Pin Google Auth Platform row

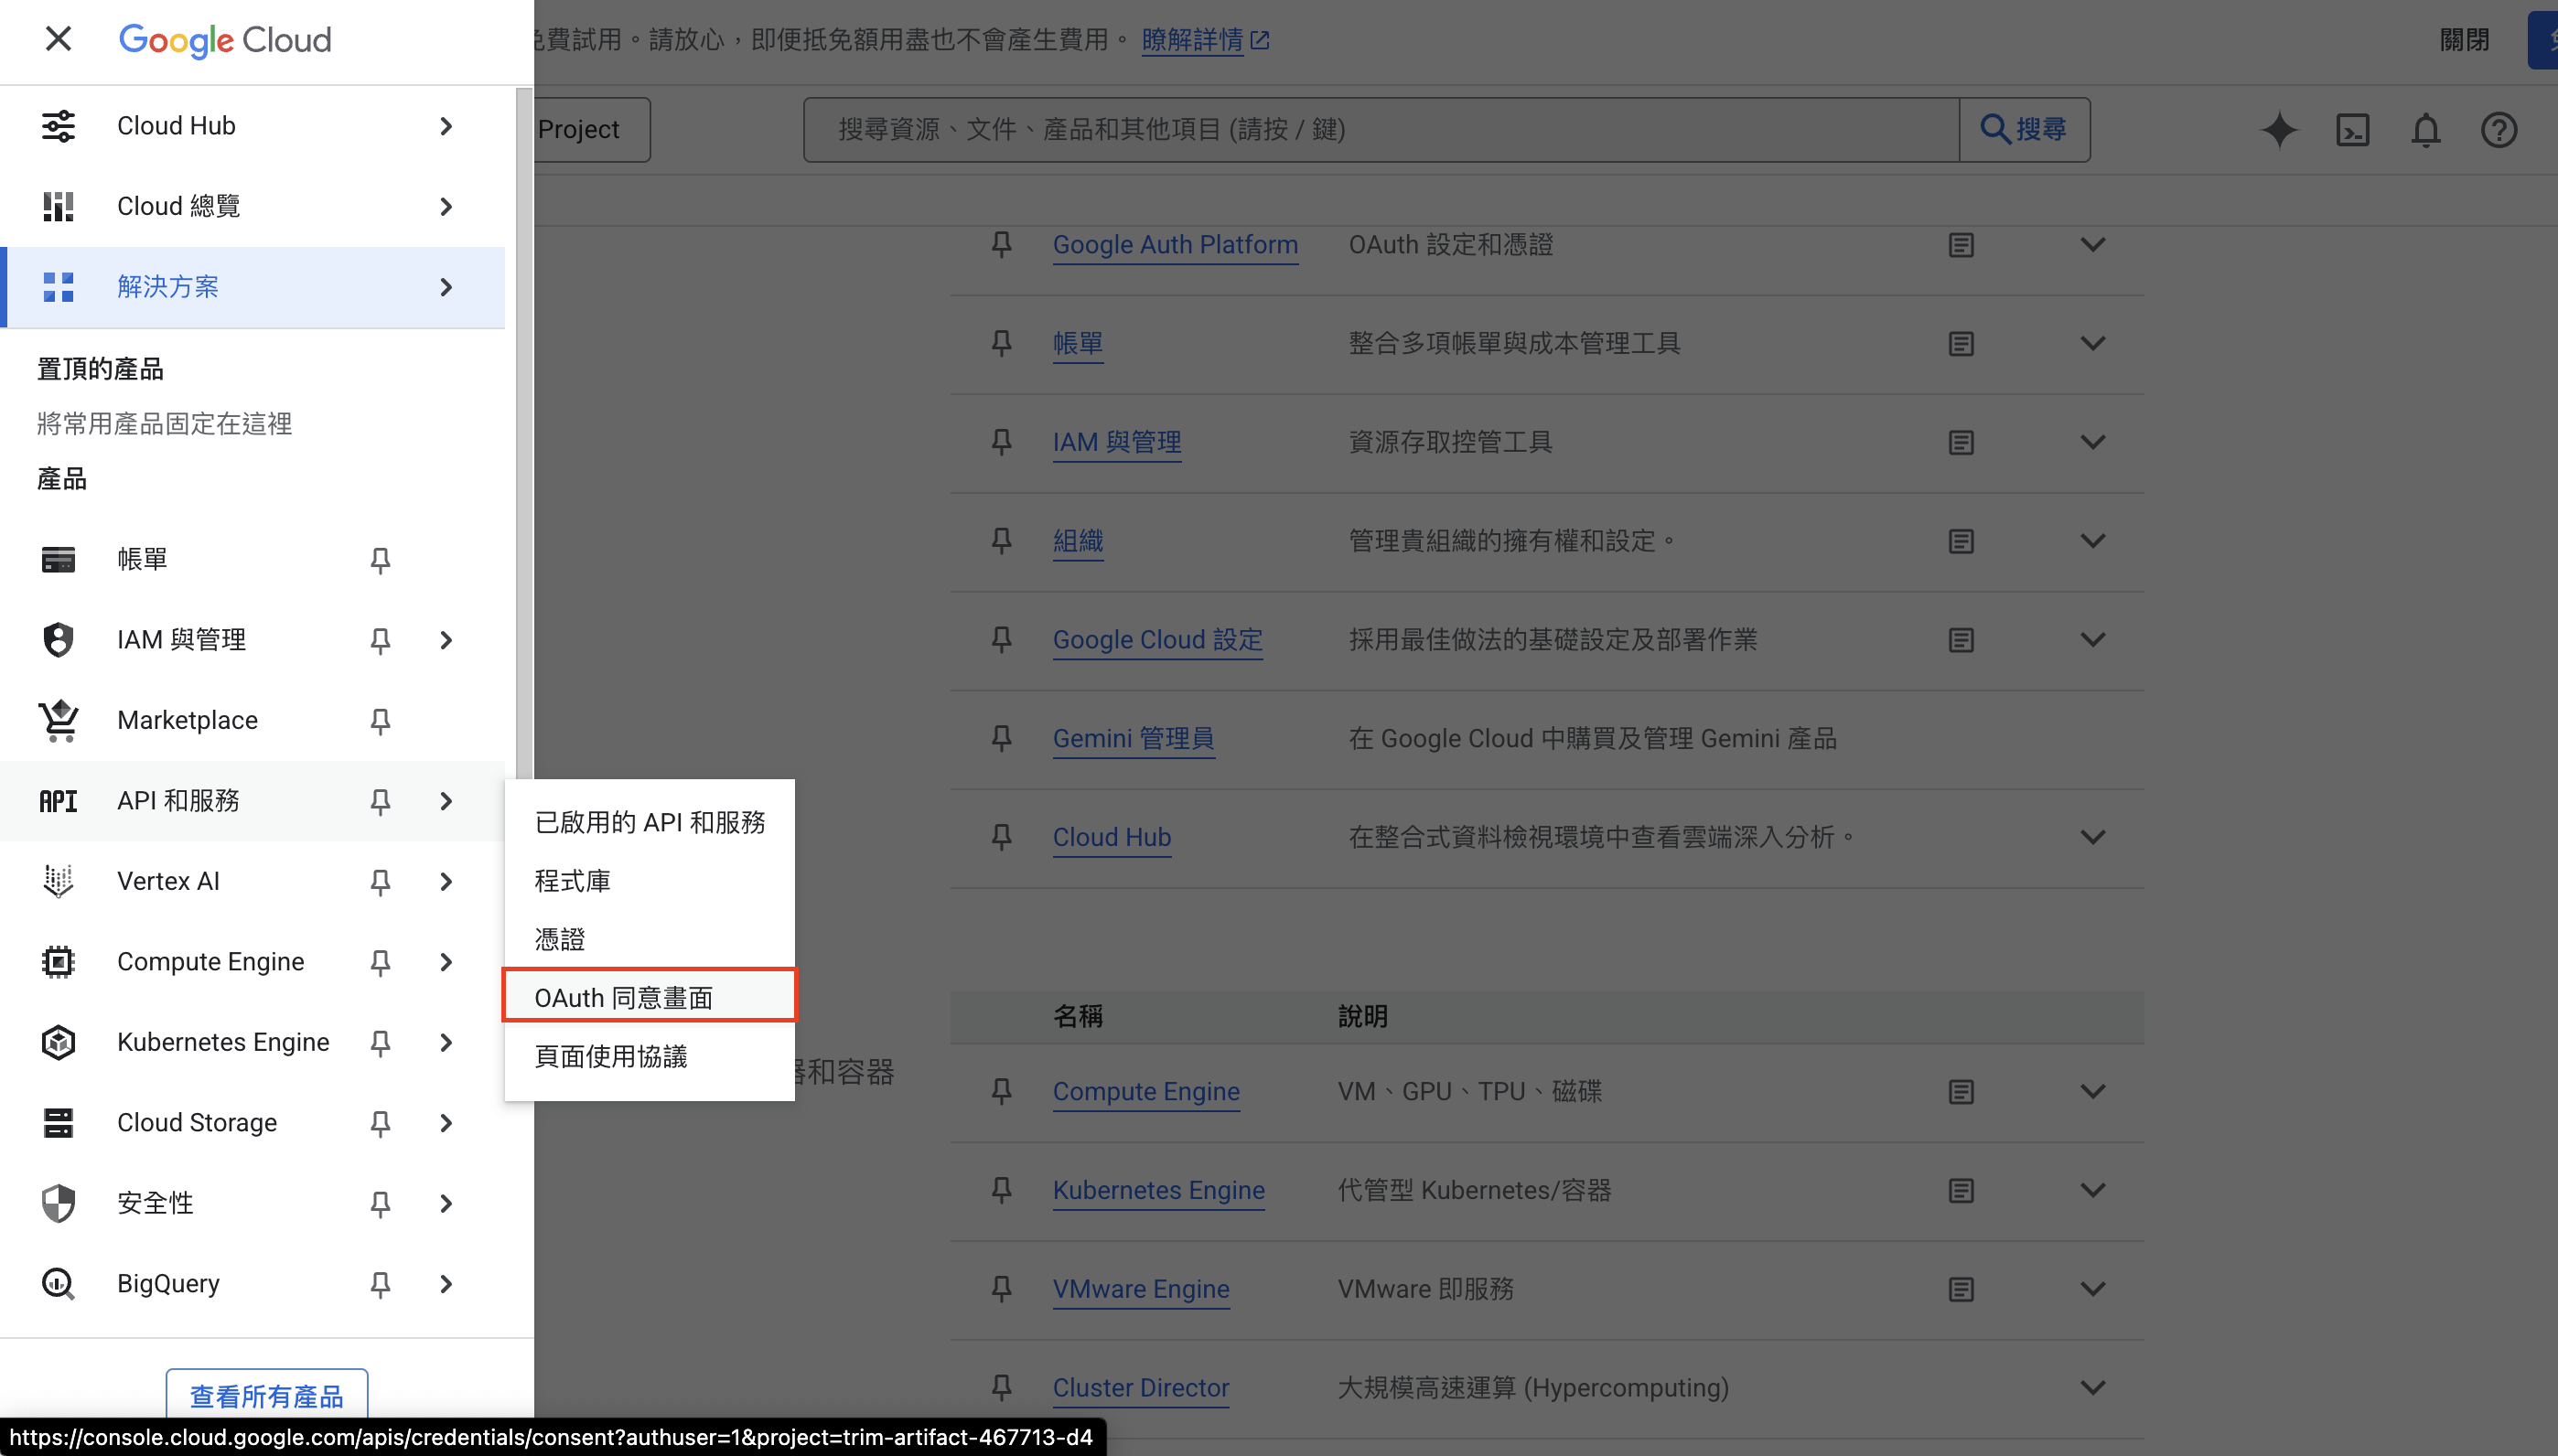click(x=1001, y=245)
